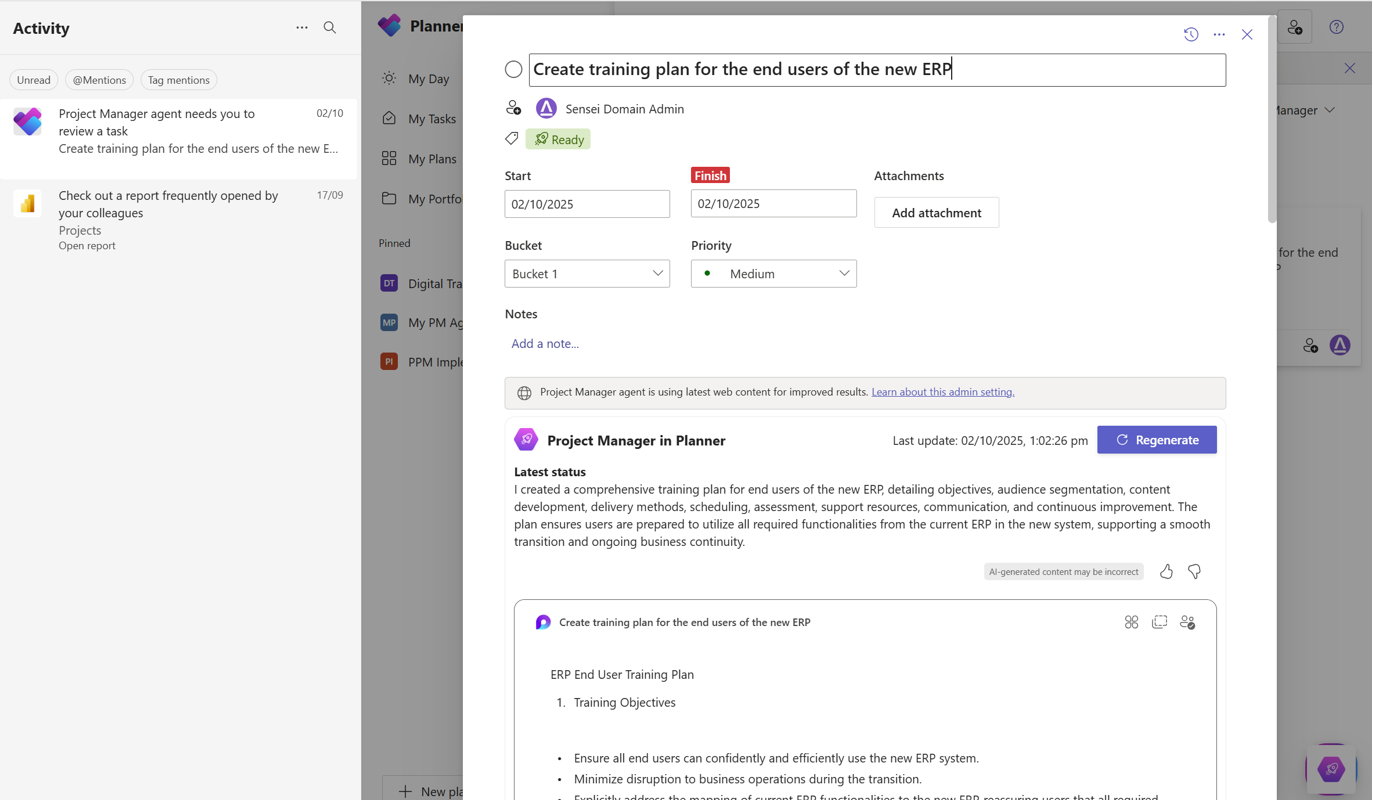
Task: Search in the Activity pane
Action: click(330, 28)
